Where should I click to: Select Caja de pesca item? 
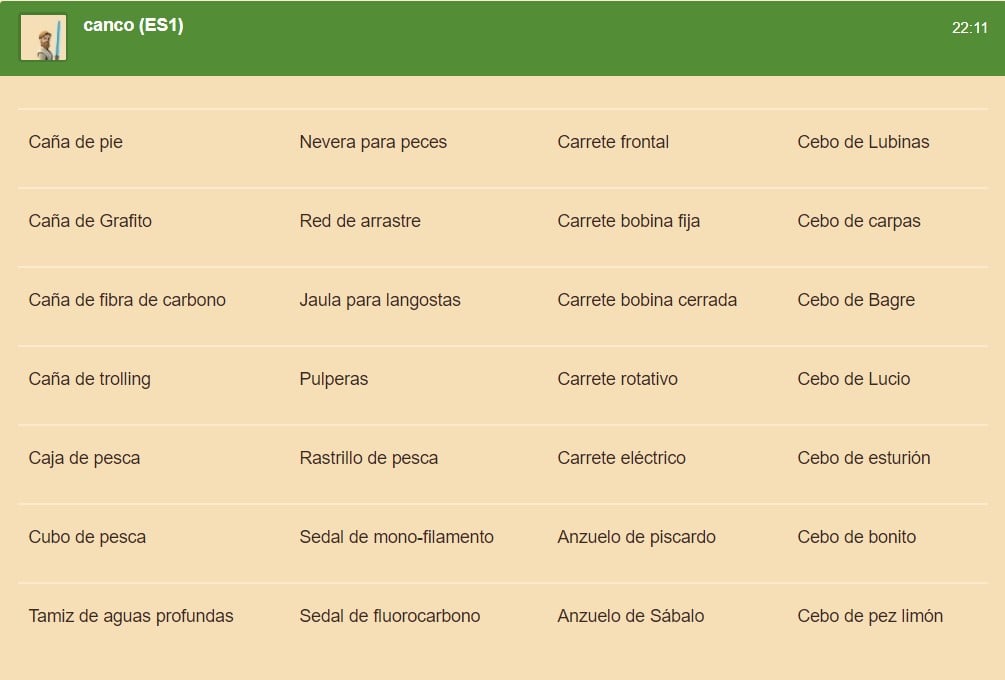coord(84,458)
